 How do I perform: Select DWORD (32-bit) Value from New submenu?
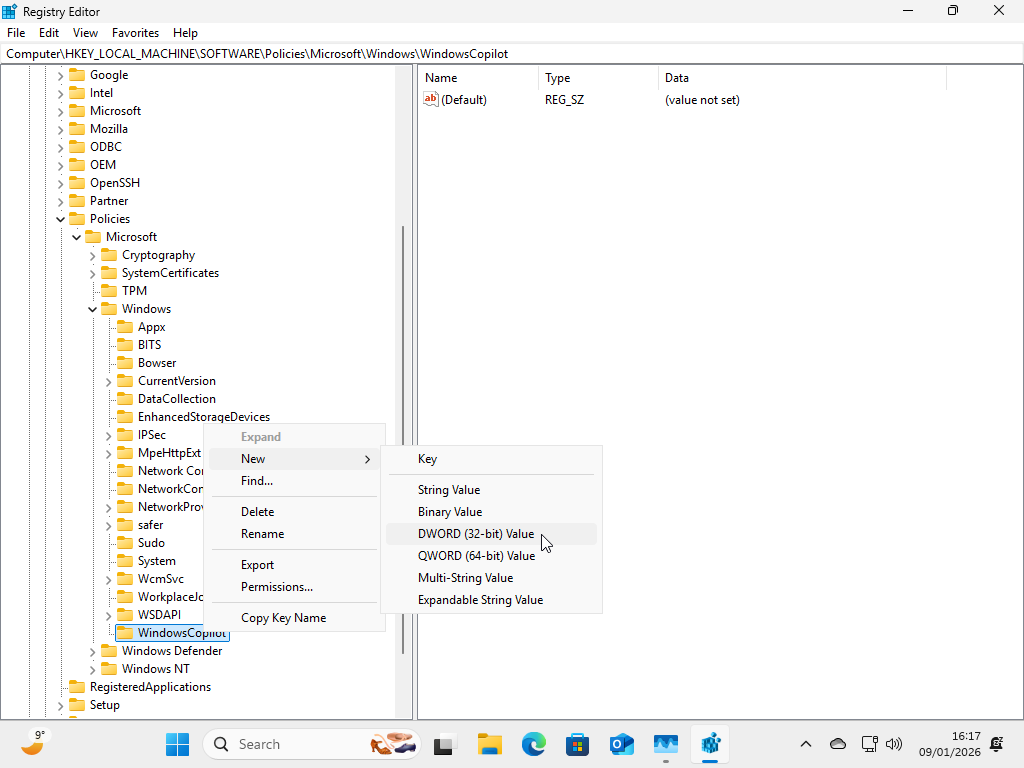476,533
